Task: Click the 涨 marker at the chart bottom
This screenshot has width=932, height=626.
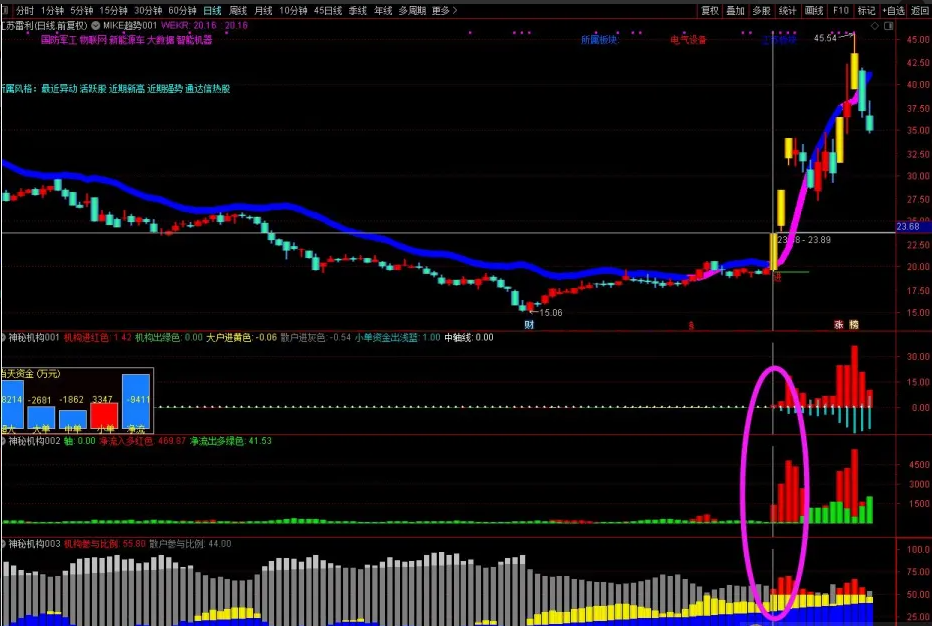Action: 839,325
